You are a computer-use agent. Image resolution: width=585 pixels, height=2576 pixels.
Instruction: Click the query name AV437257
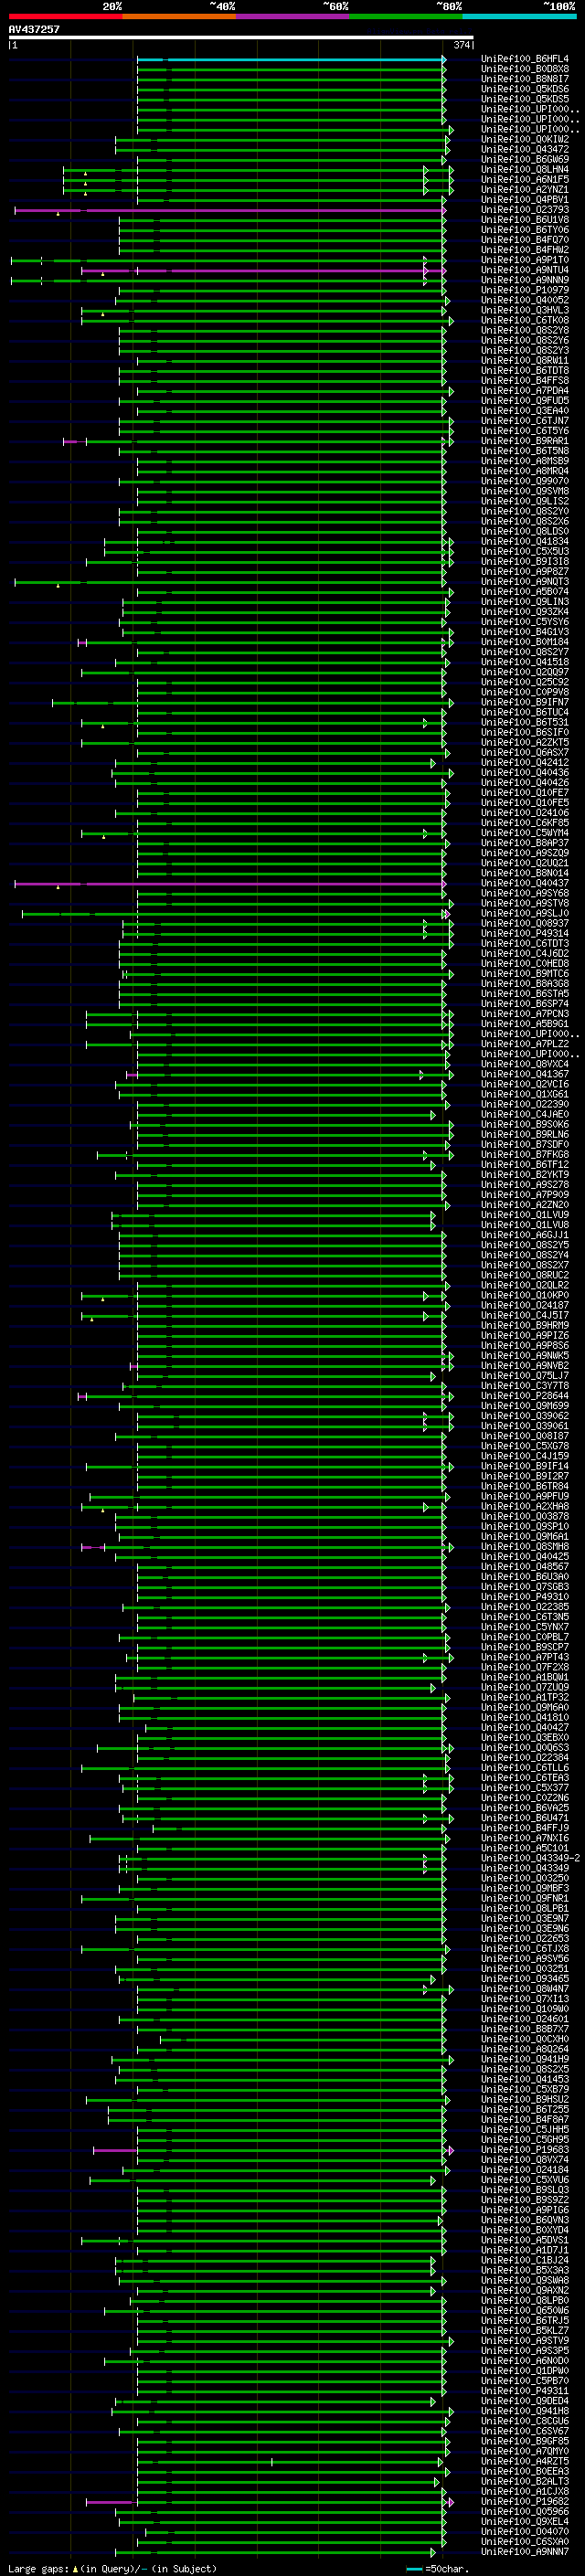pos(34,29)
